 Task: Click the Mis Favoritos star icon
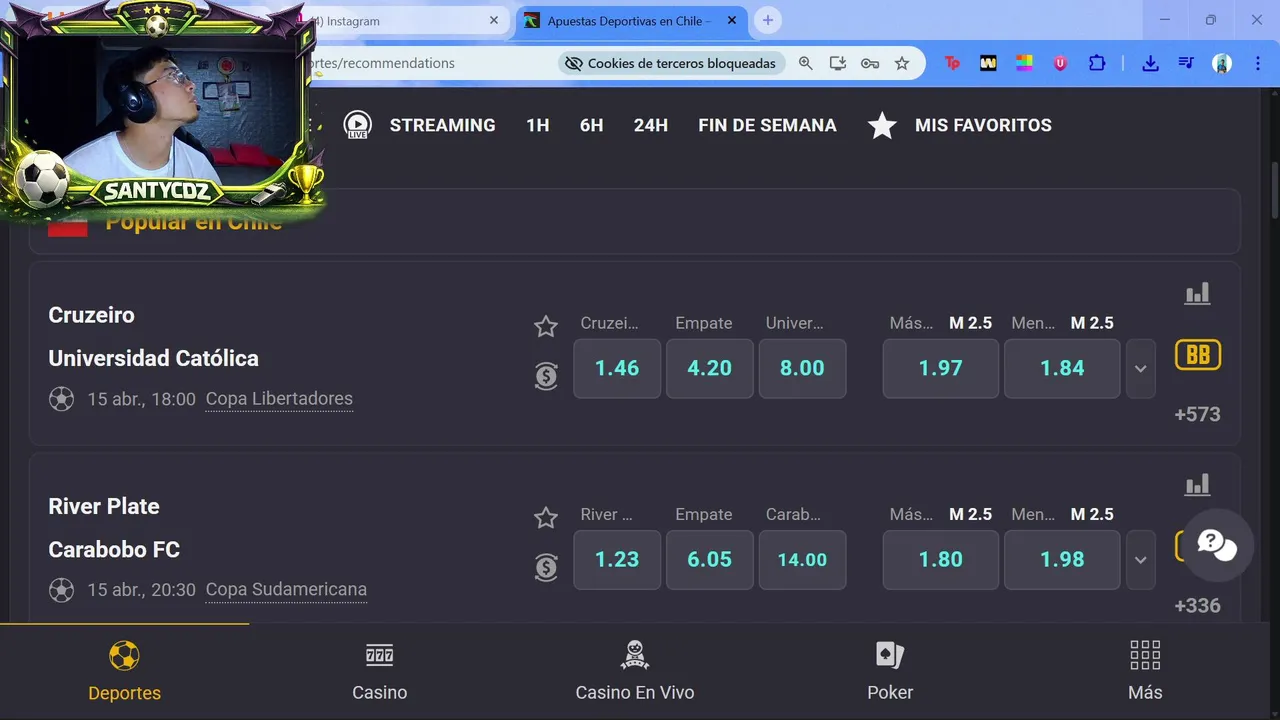tap(882, 125)
